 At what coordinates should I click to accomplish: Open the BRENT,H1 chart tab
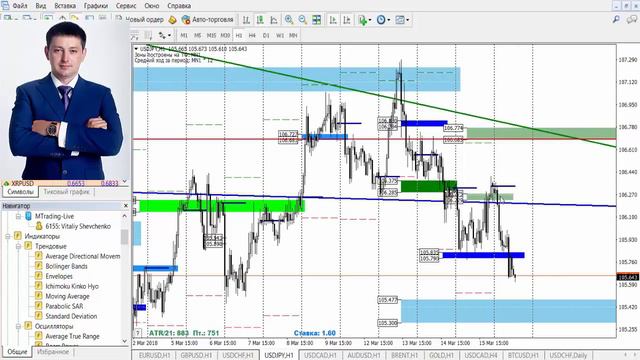[404, 355]
